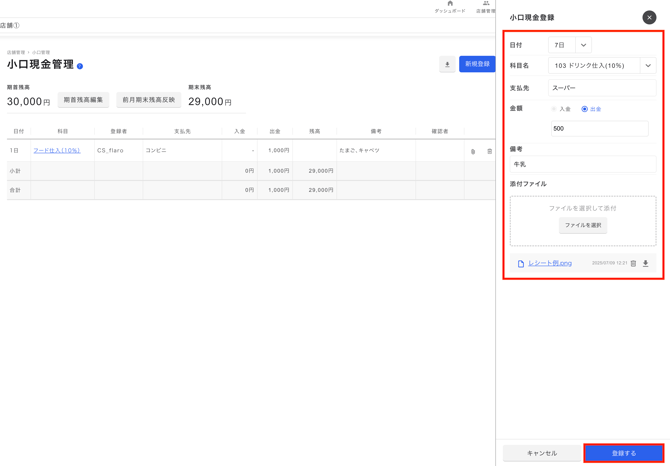Click the 期首残高編集 button
Viewport: 670px width, 466px height.
(83, 100)
